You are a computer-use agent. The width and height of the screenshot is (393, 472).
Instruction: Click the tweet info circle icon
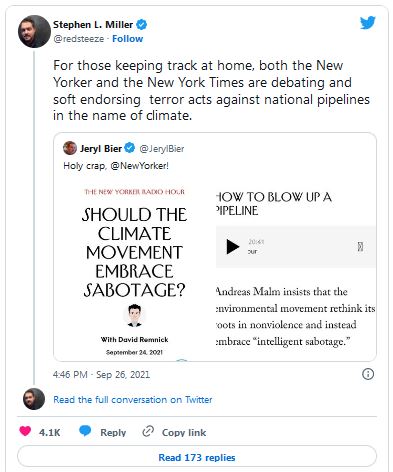point(368,374)
